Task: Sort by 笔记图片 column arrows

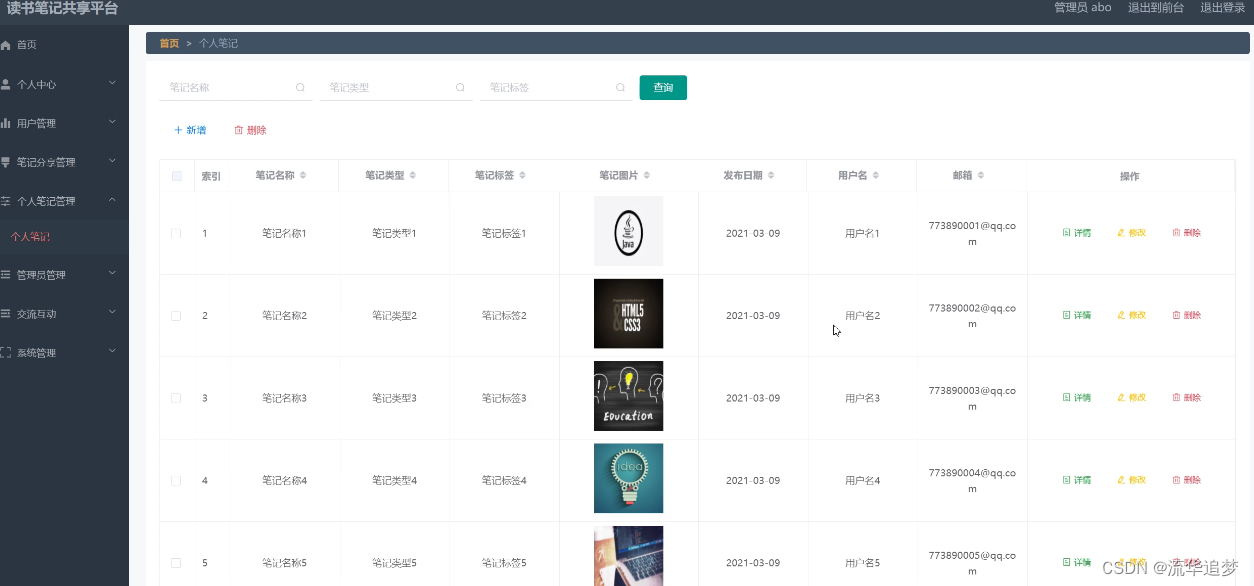Action: [x=647, y=175]
